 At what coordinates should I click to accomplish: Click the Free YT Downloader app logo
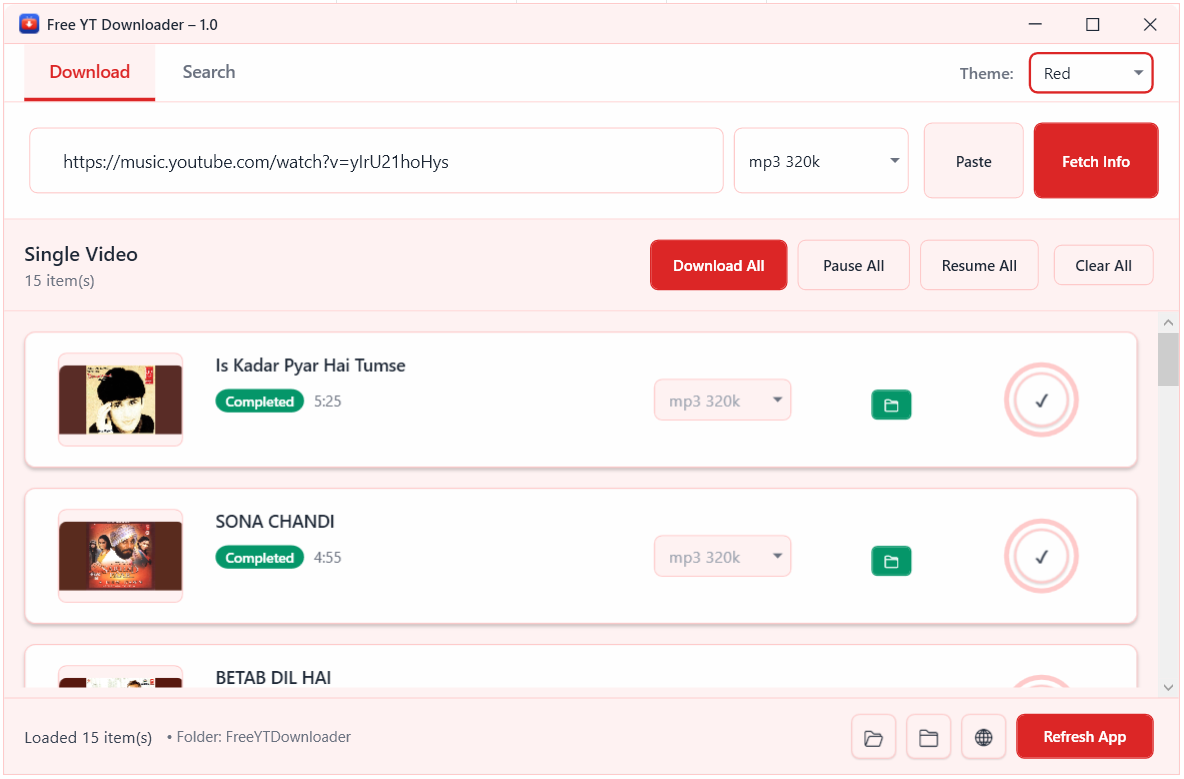click(29, 24)
